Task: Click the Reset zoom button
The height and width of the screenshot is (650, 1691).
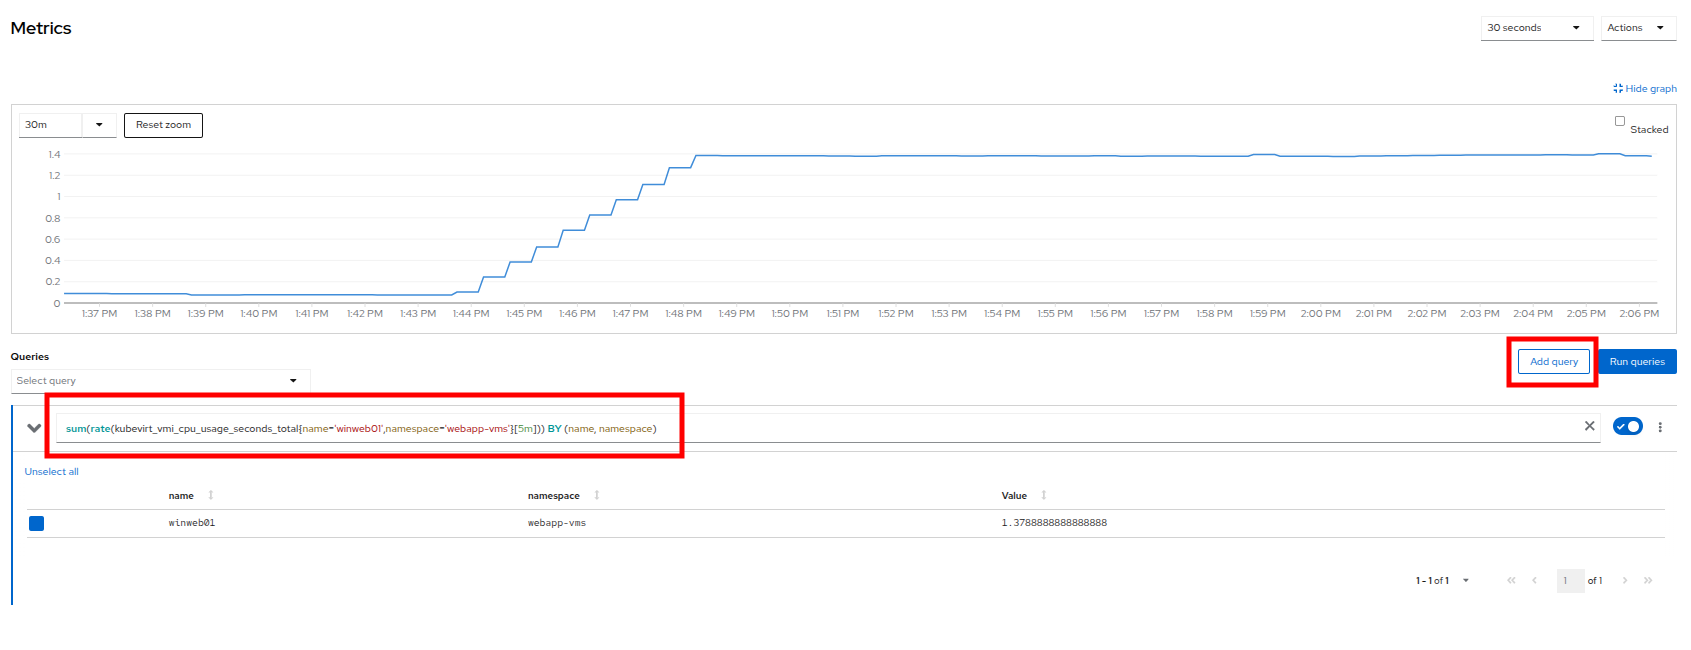Action: point(163,125)
